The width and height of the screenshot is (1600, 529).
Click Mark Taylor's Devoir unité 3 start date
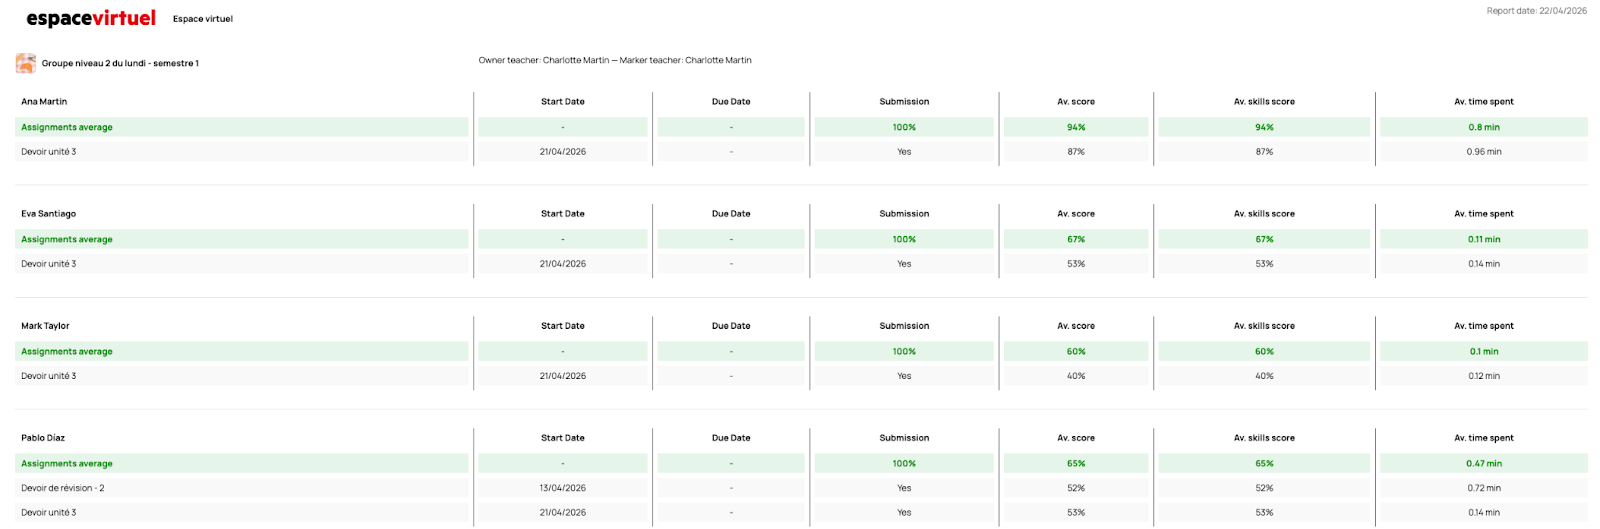pyautogui.click(x=563, y=376)
